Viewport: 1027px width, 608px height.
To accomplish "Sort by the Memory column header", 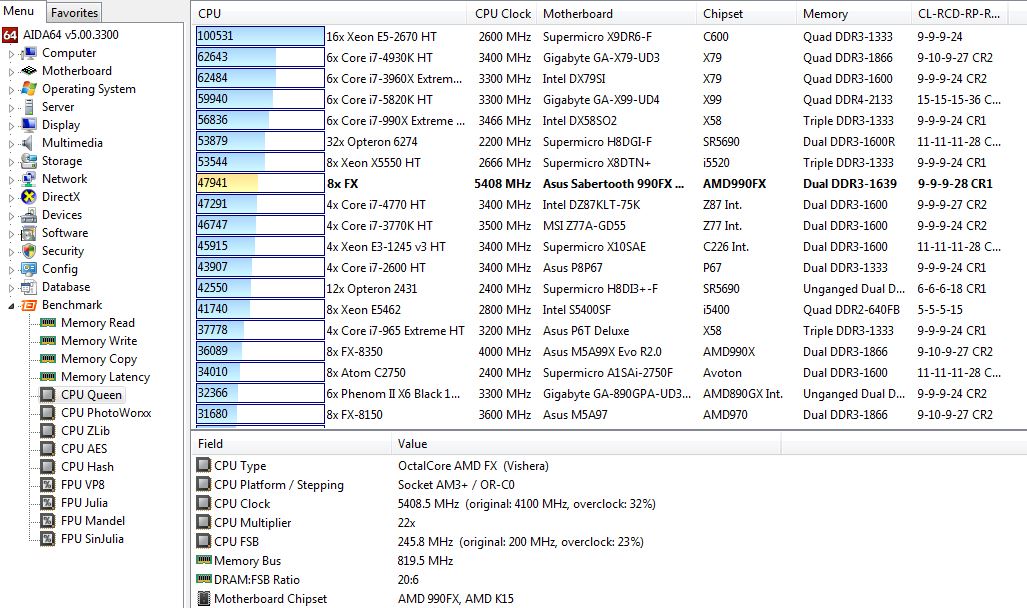I will tap(854, 13).
